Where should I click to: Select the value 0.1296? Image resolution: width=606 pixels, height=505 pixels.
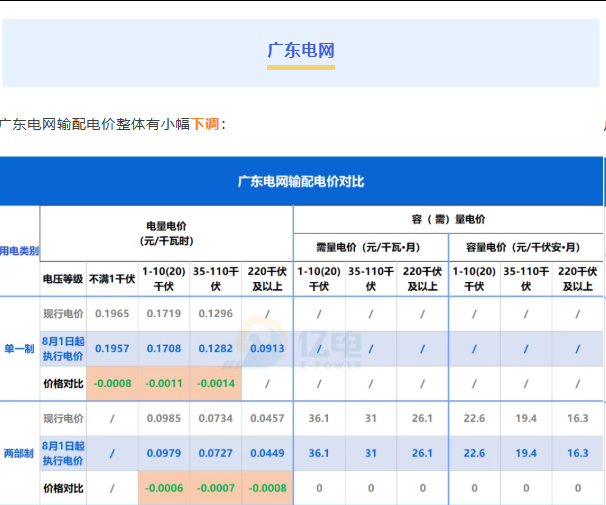[216, 313]
